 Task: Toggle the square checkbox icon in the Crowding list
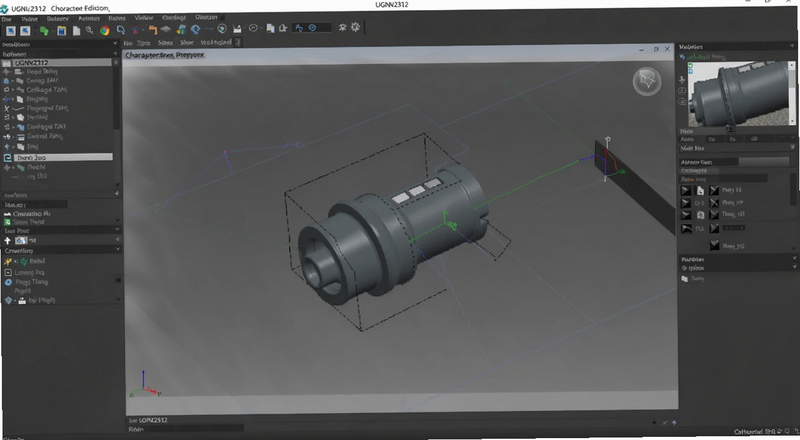(8, 272)
